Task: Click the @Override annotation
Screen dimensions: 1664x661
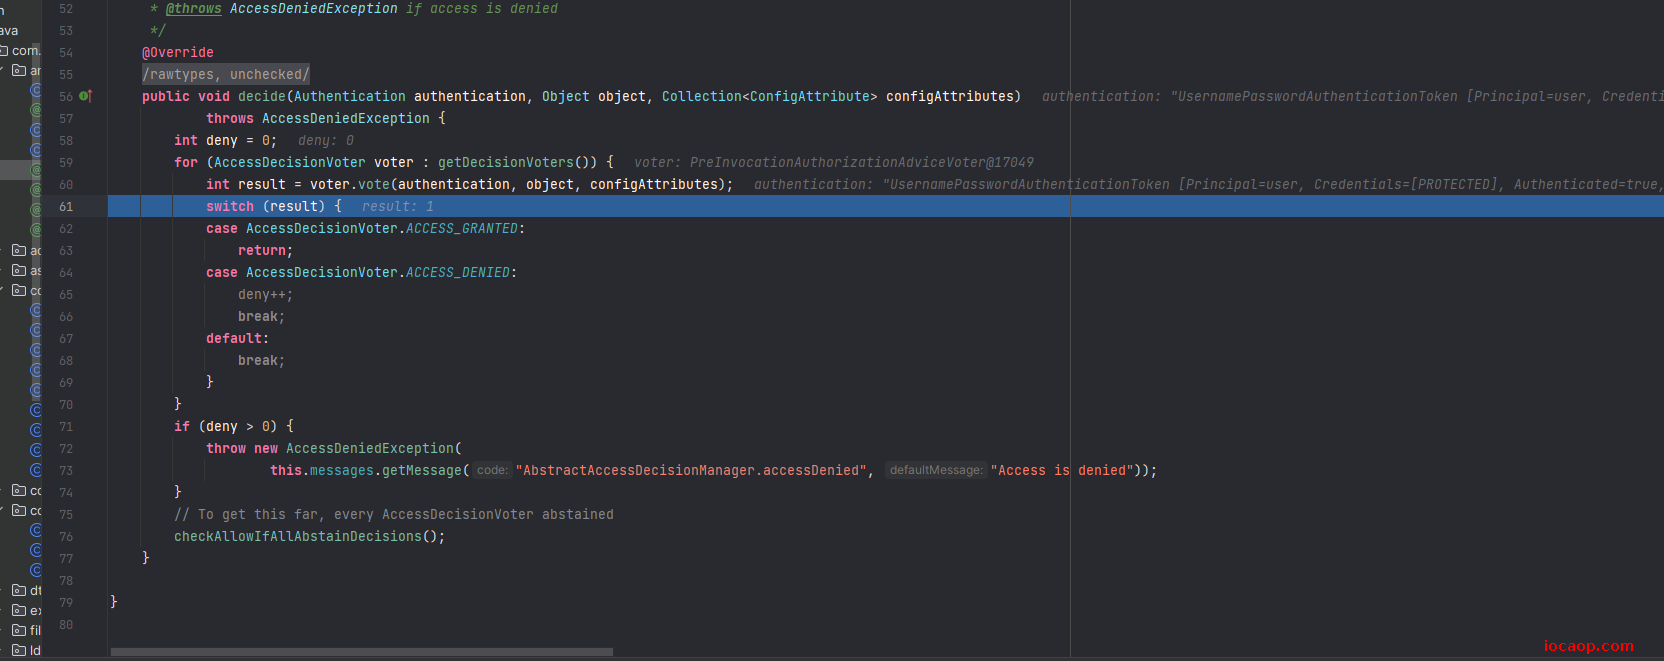Action: [x=178, y=52]
